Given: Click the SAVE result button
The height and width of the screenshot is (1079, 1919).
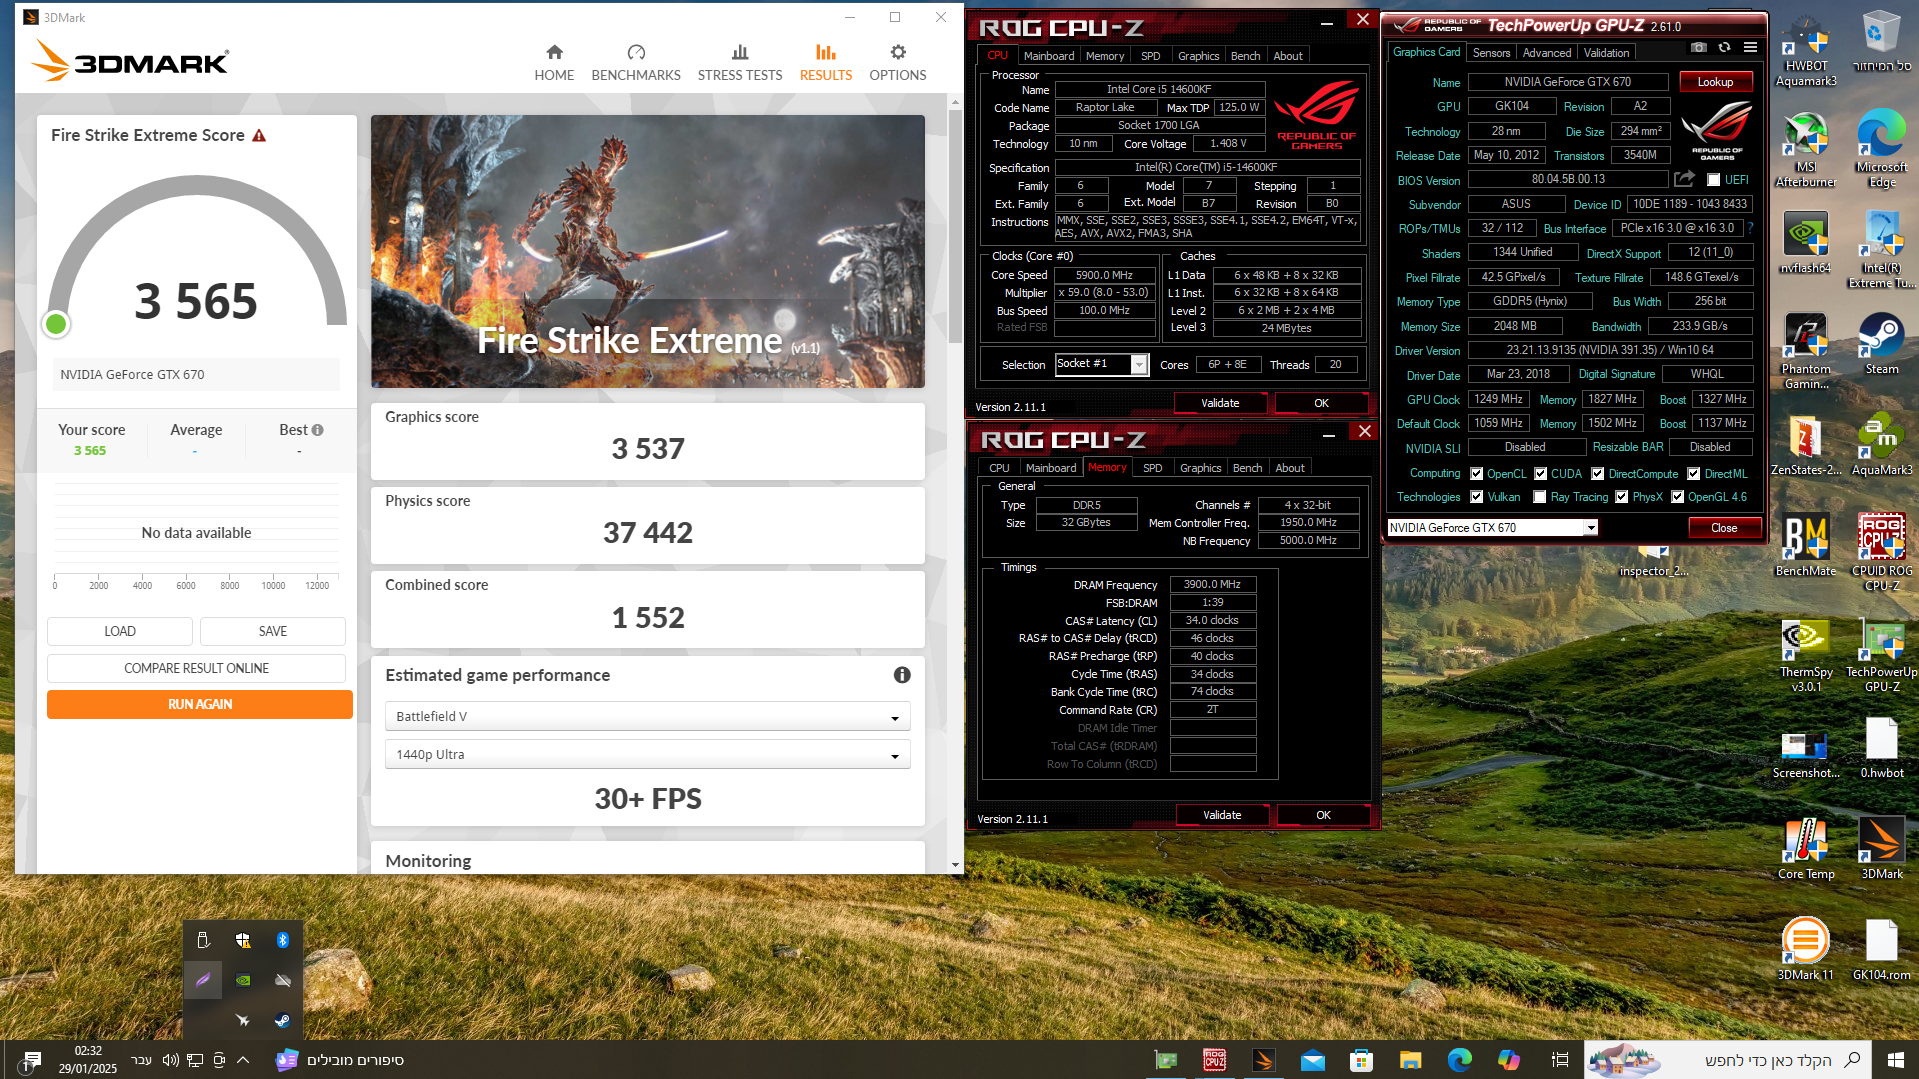Looking at the screenshot, I should coord(273,632).
